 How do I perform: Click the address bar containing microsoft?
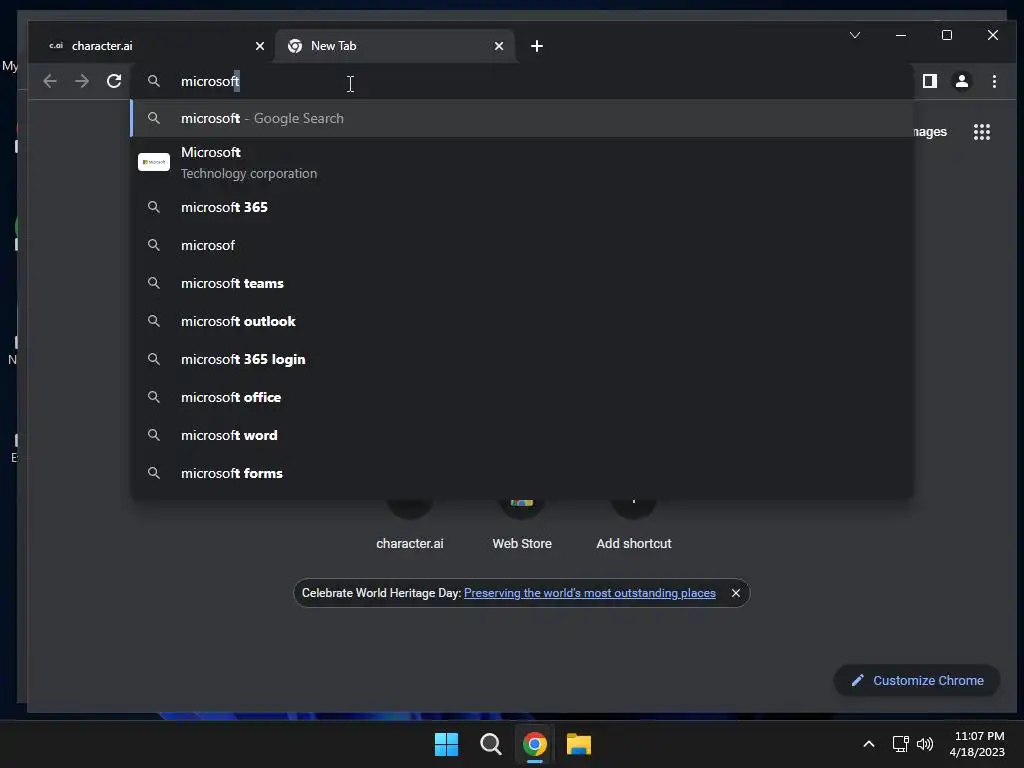coord(522,81)
